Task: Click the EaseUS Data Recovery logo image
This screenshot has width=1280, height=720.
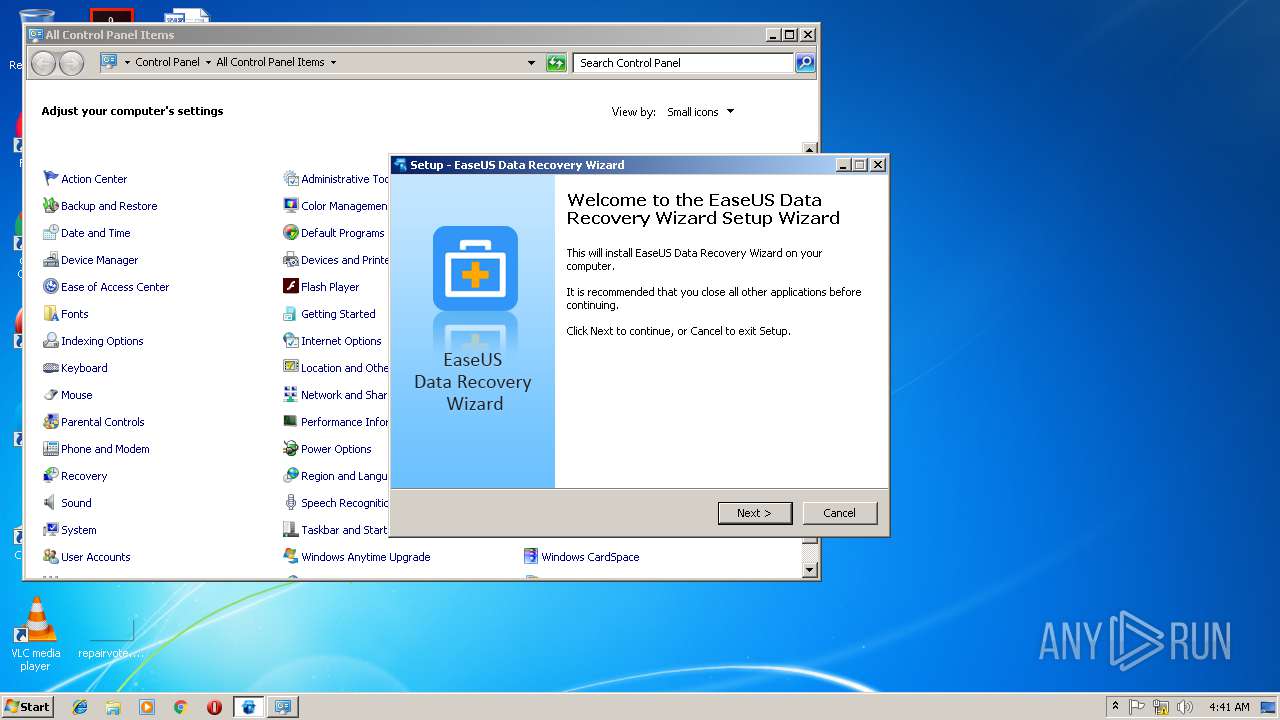Action: pyautogui.click(x=475, y=268)
